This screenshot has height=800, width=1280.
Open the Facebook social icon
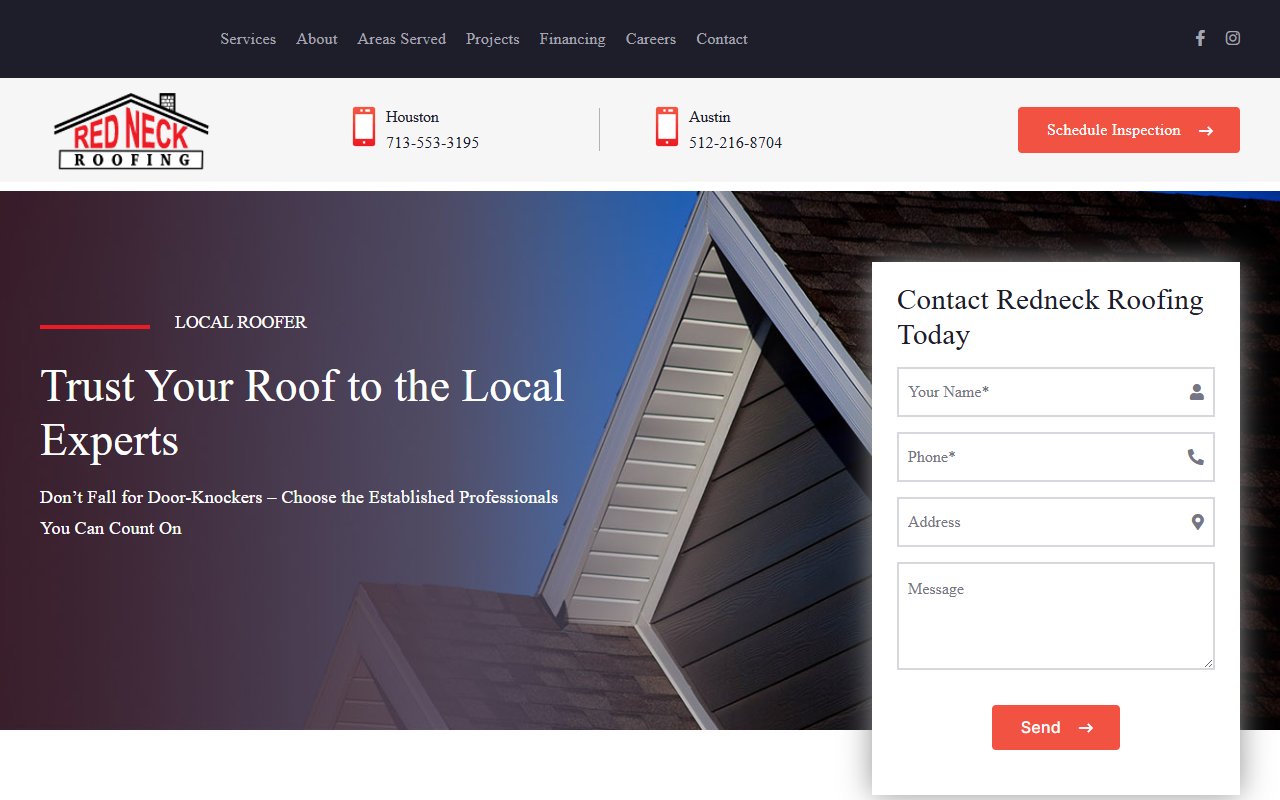pyautogui.click(x=1200, y=38)
